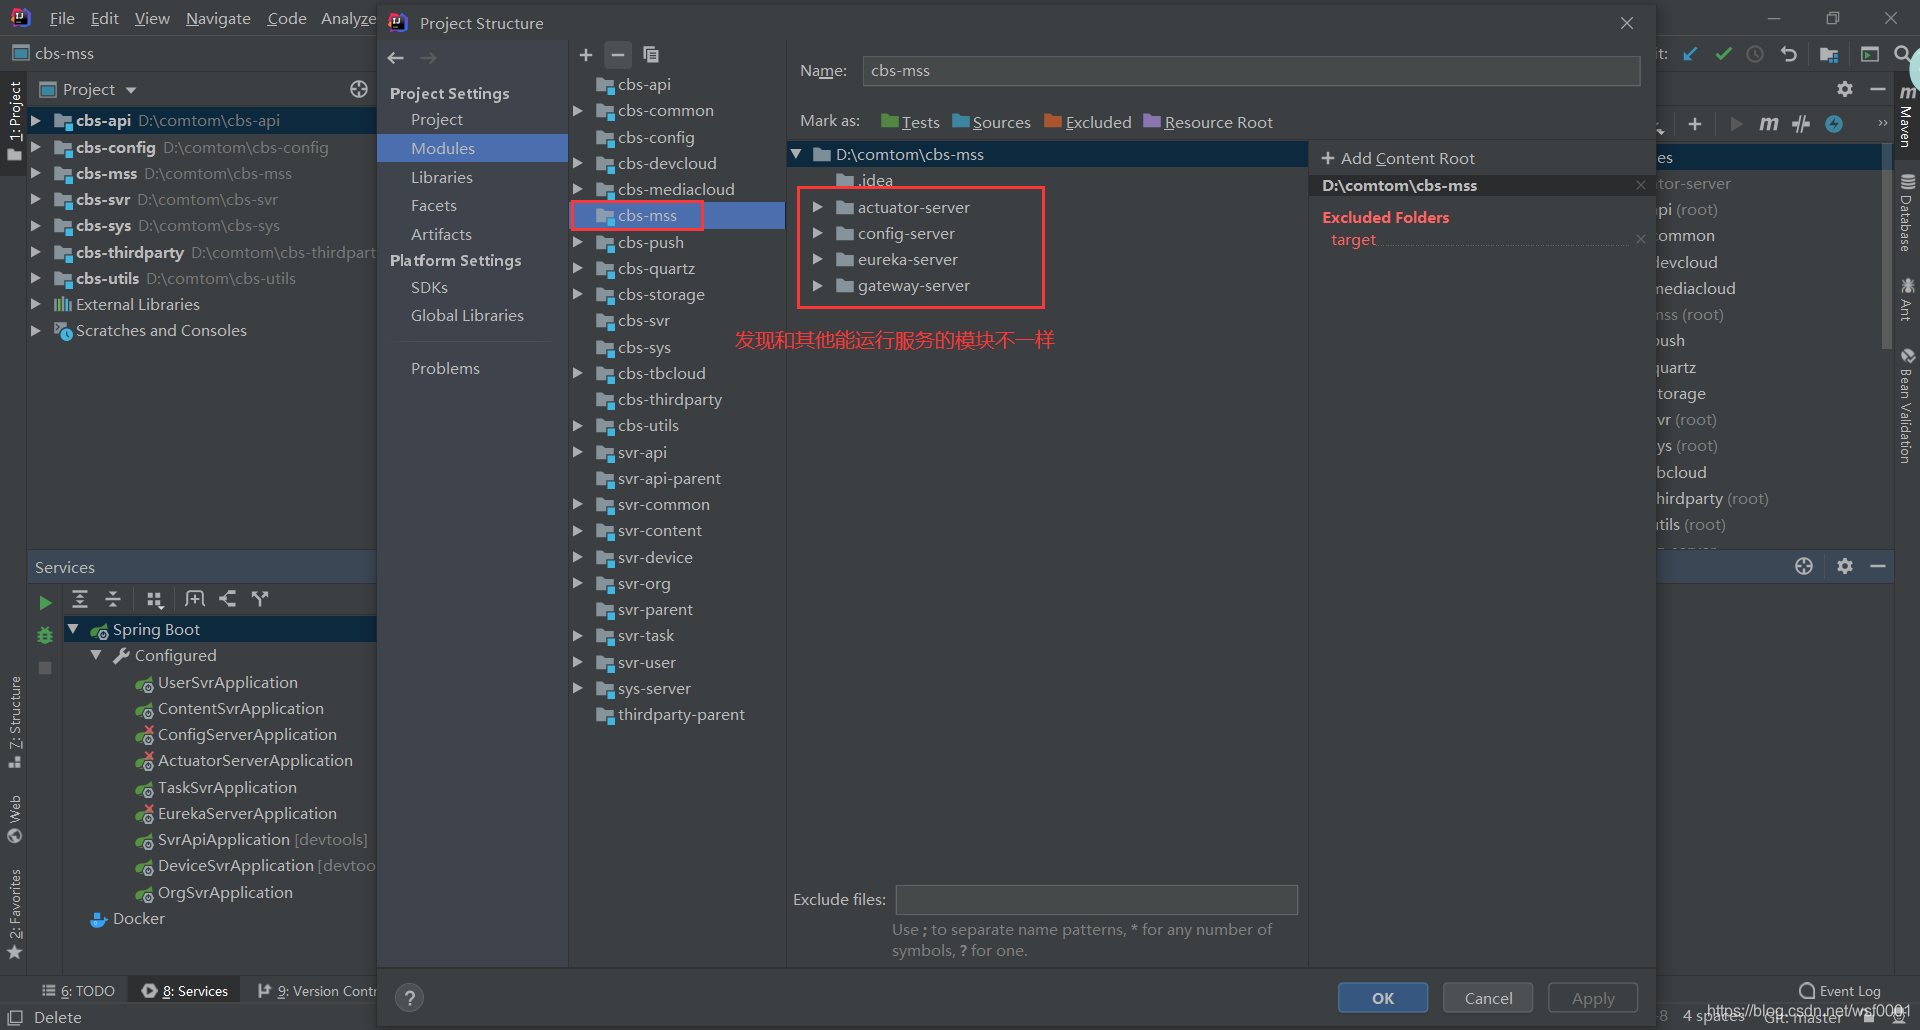The width and height of the screenshot is (1920, 1030).
Task: Click Git update project arrow icon
Action: click(1690, 54)
